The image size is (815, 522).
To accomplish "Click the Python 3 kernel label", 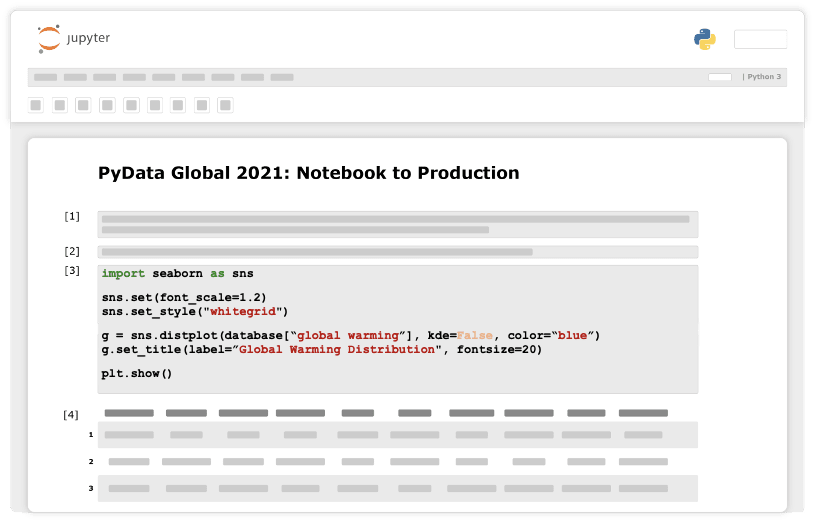I will pos(764,77).
